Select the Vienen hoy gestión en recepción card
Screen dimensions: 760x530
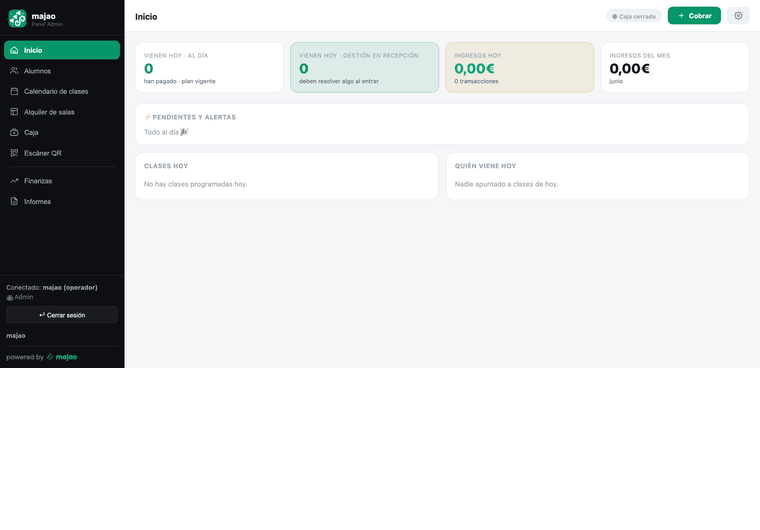pyautogui.click(x=364, y=67)
